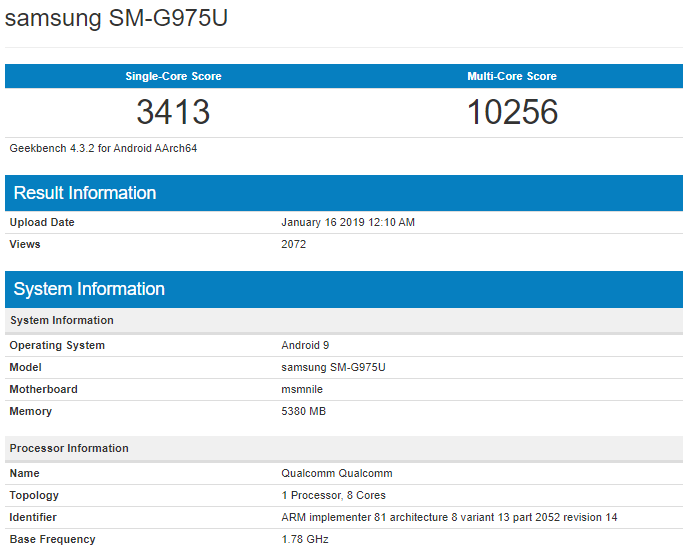Screen dimensions: 687x551
Task: Click the January 16 2019 upload date value
Action: (348, 222)
